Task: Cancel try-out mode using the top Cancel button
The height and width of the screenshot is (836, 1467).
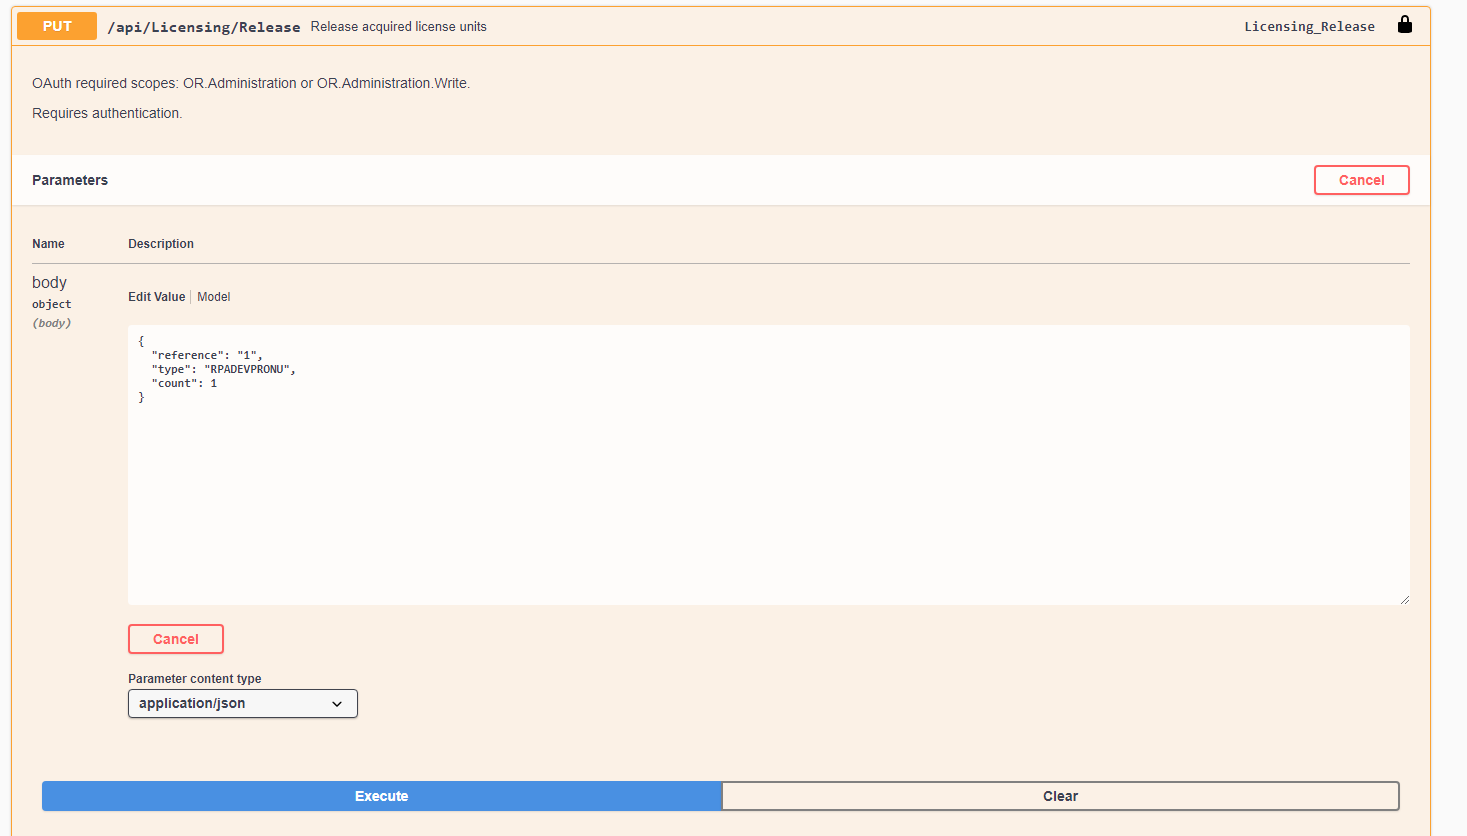Action: (1361, 180)
